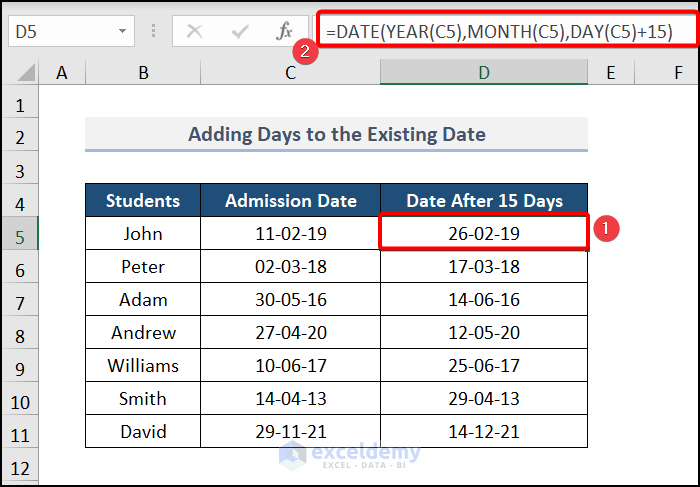The height and width of the screenshot is (487, 700).
Task: Click the Enter checkmark formula bar icon
Action: (240, 31)
